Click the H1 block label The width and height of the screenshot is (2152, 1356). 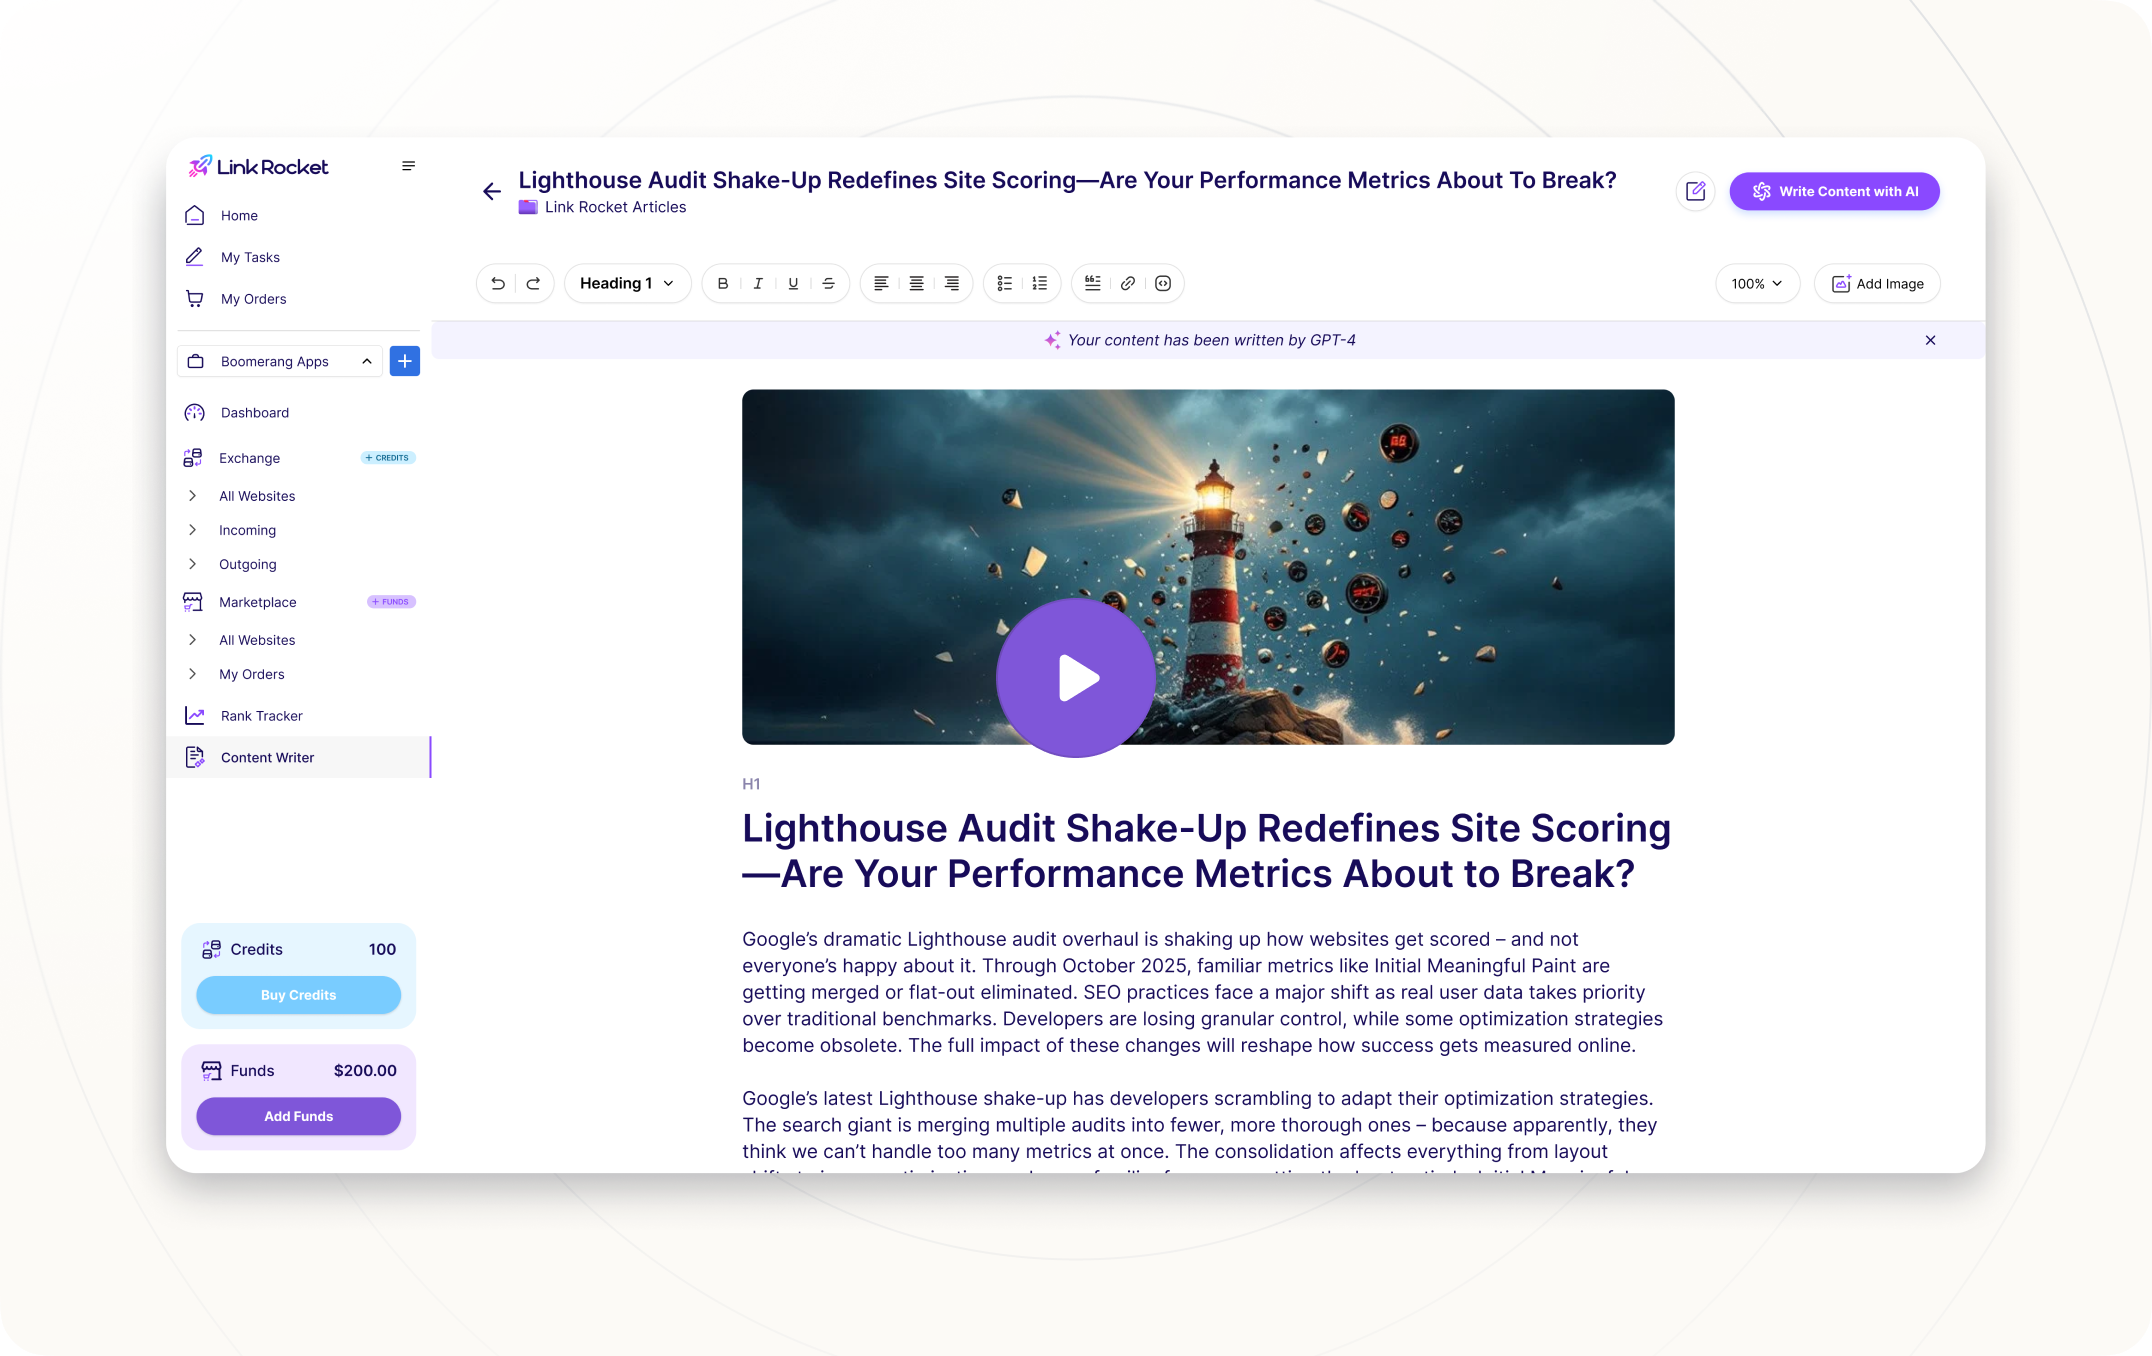point(751,785)
